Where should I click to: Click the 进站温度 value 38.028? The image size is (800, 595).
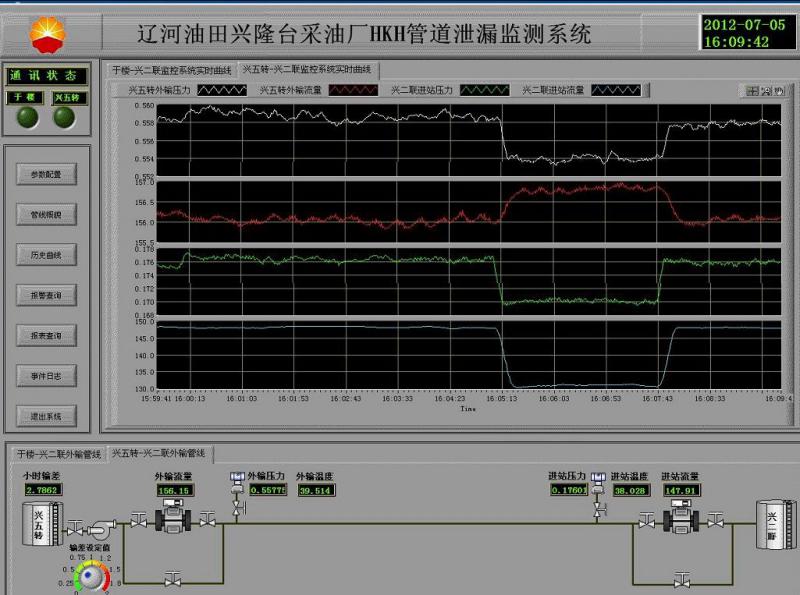point(630,490)
